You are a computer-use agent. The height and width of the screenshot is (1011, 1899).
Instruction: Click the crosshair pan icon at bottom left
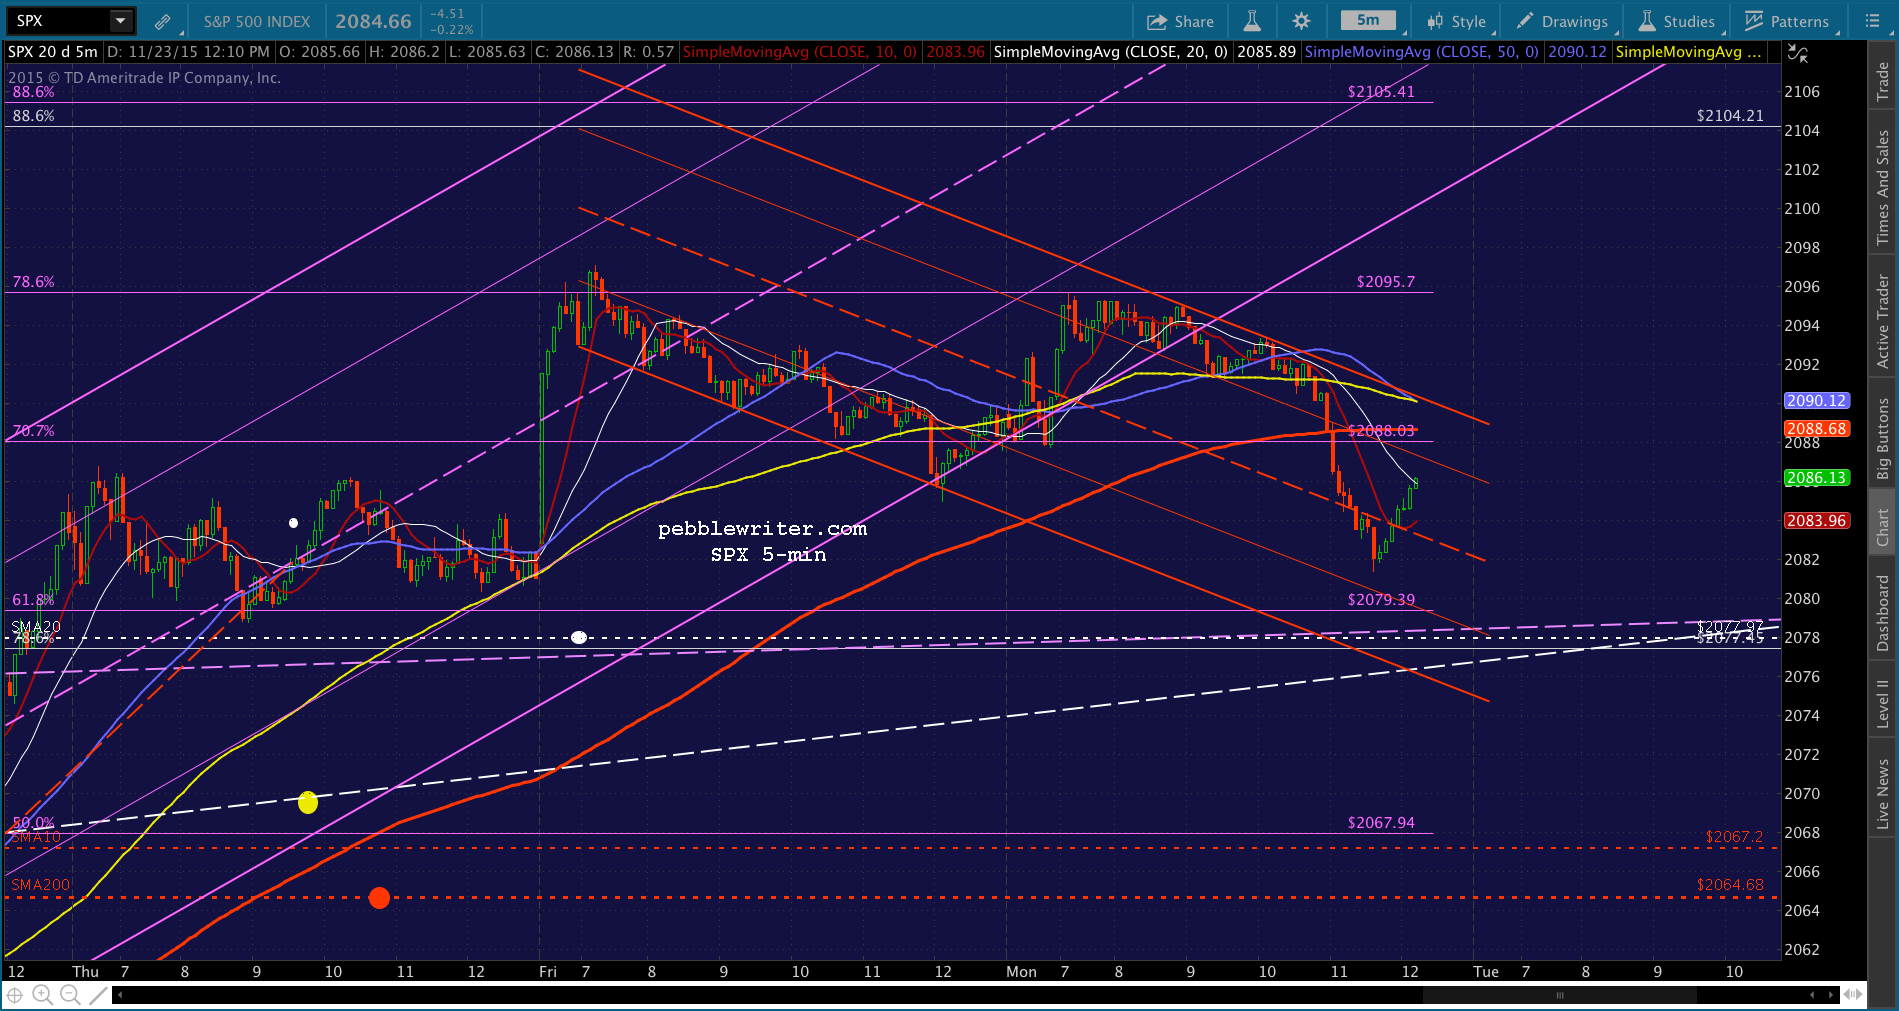pos(15,995)
